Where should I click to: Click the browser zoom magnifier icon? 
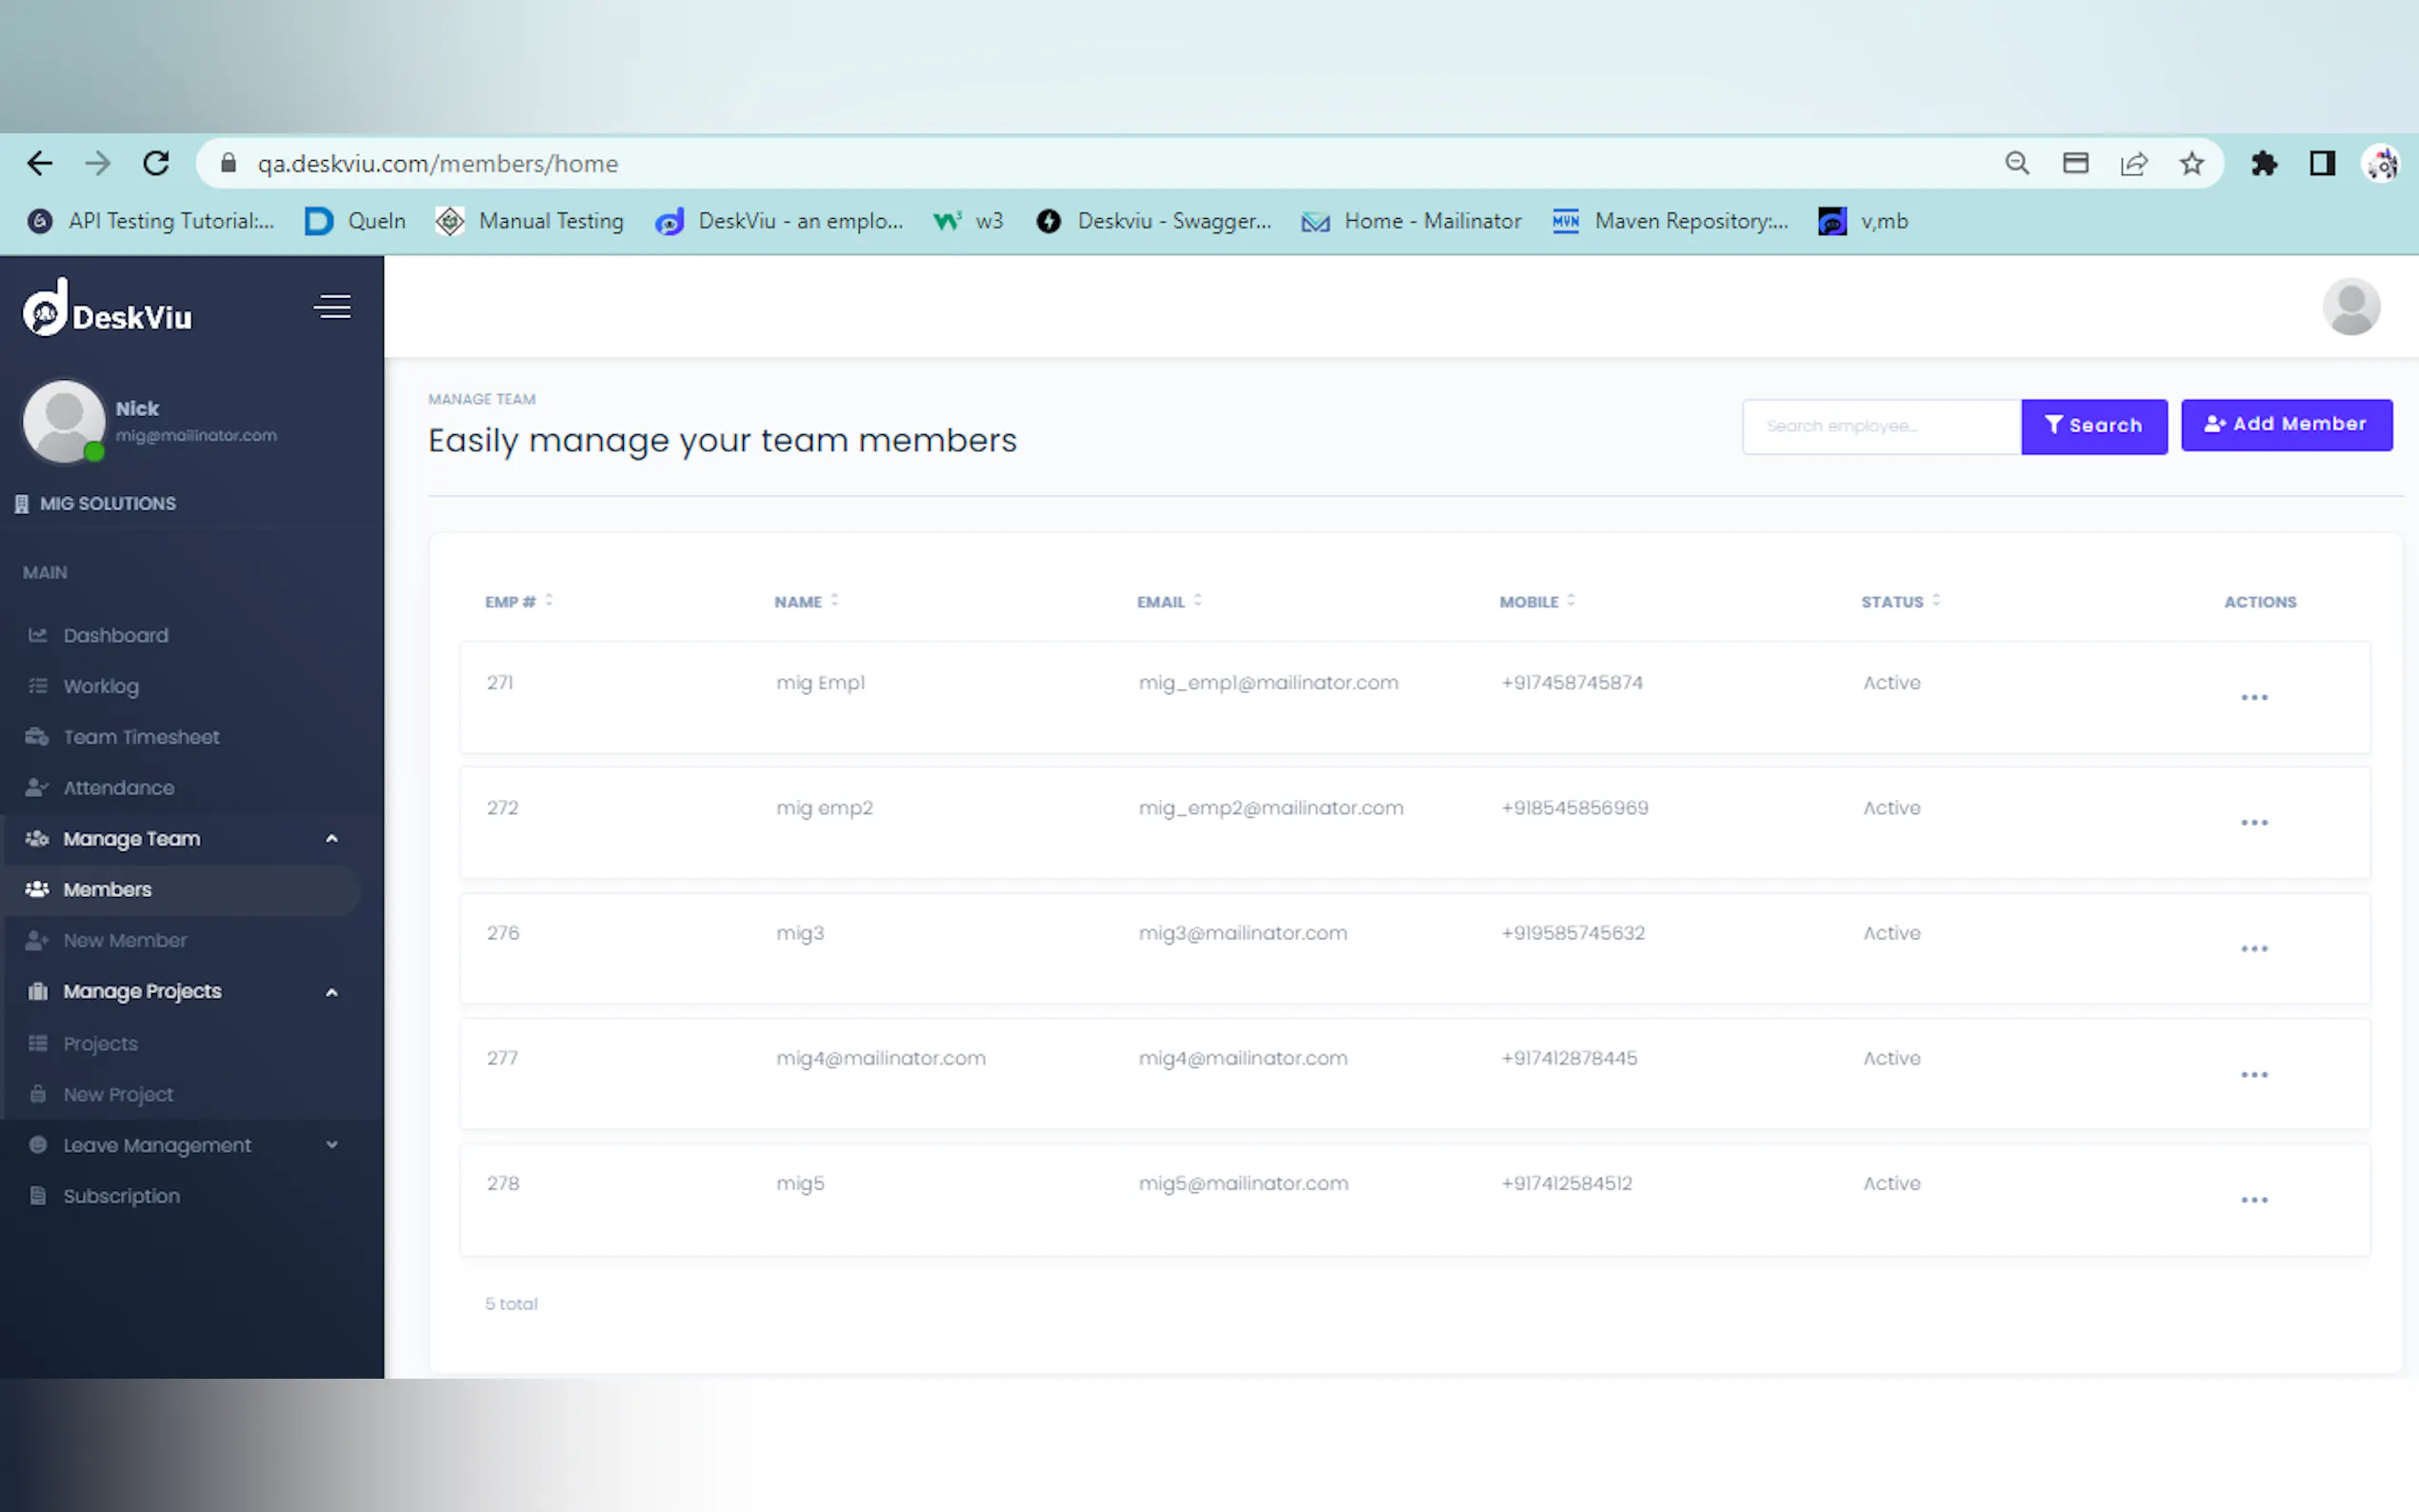point(2017,163)
